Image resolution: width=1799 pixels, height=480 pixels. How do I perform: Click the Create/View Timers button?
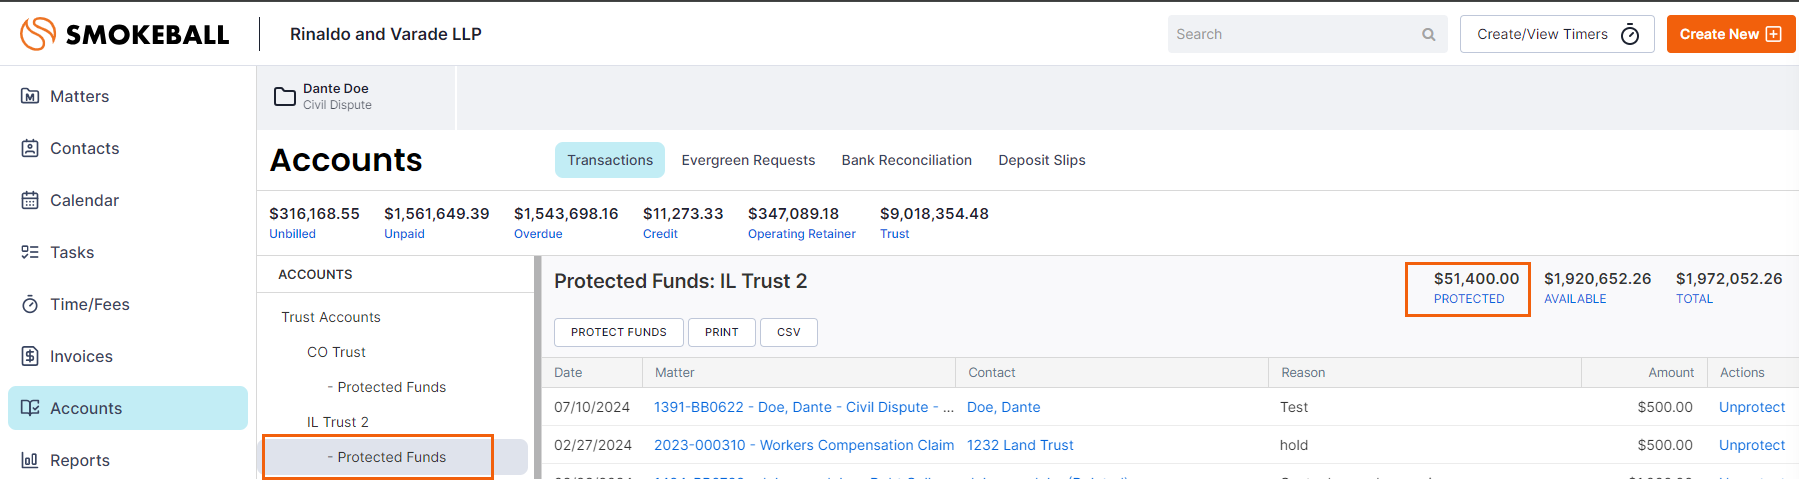coord(1557,34)
